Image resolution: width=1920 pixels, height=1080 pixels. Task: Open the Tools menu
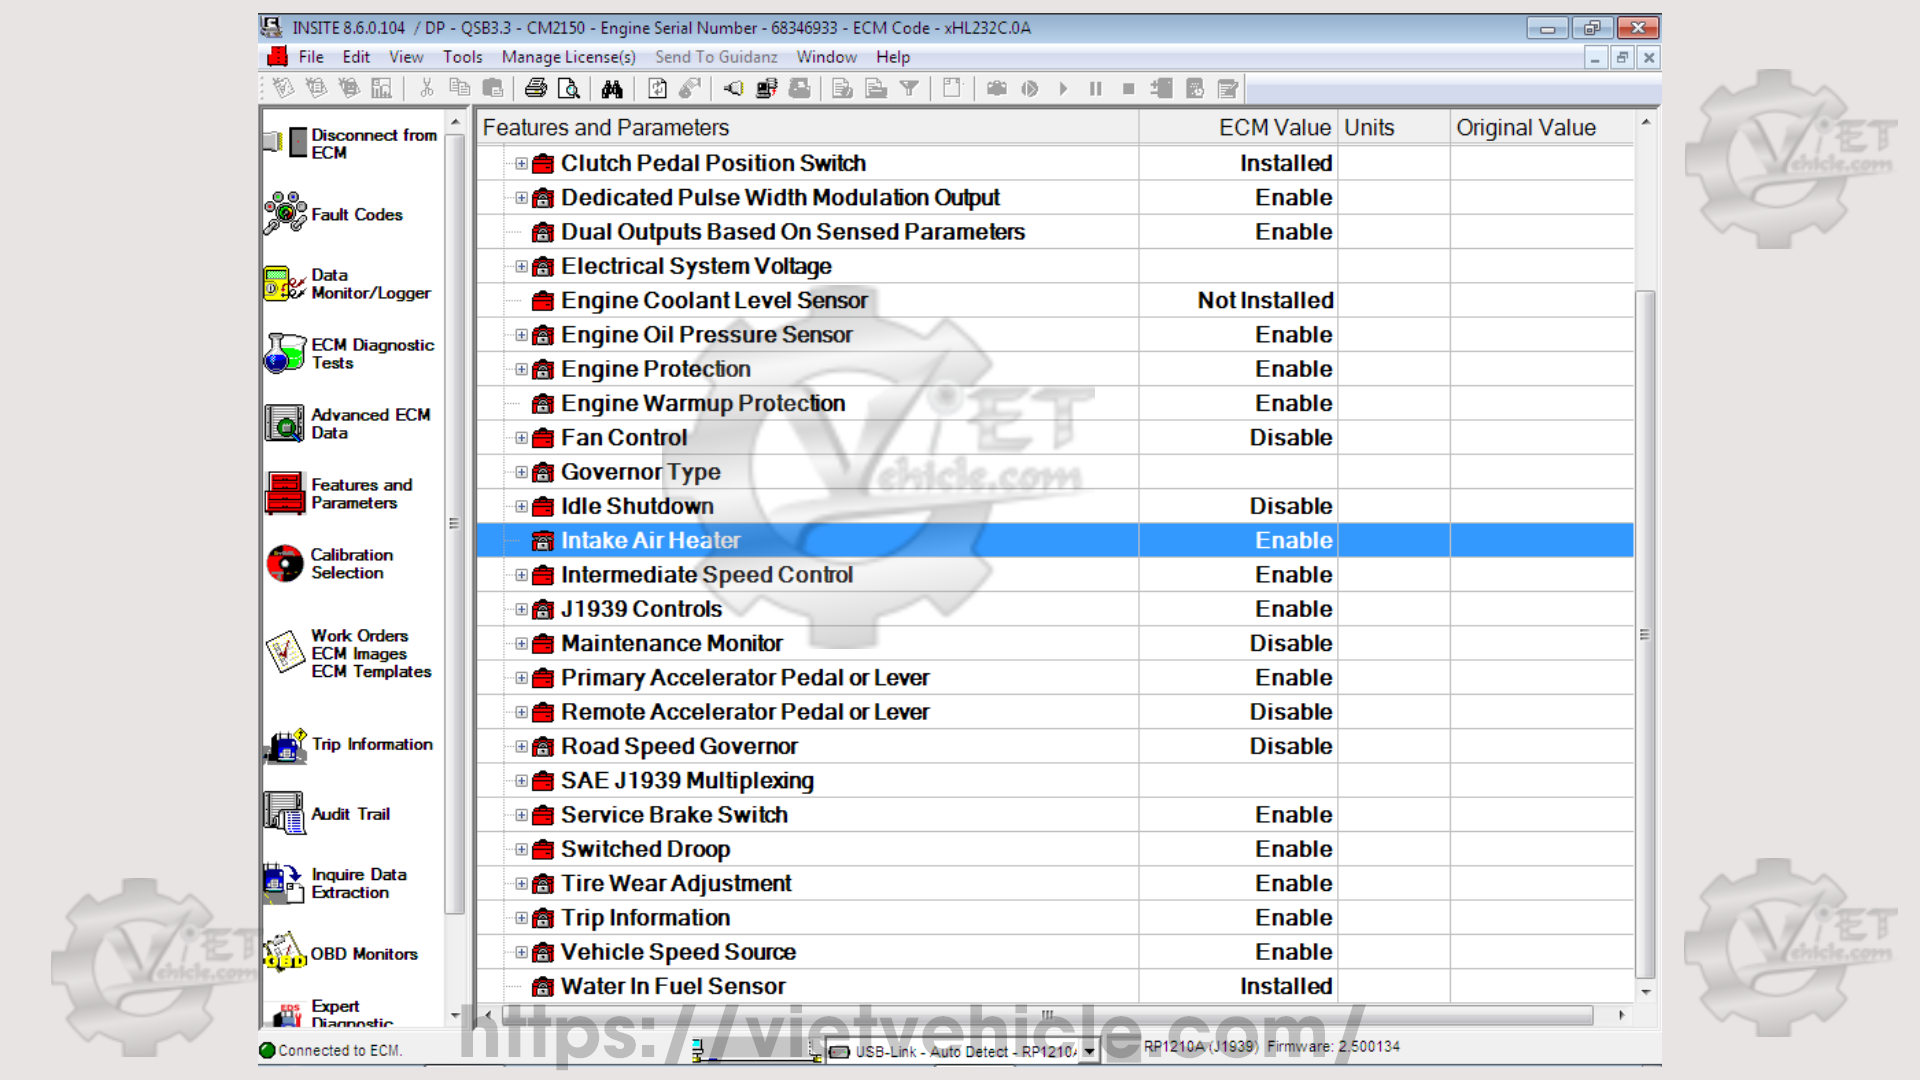(x=462, y=57)
